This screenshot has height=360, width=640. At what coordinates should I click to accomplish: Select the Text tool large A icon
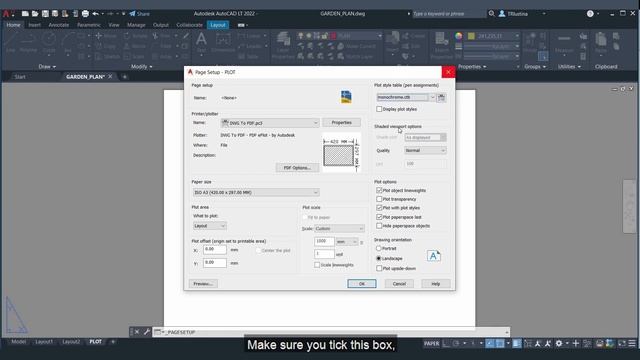point(201,40)
